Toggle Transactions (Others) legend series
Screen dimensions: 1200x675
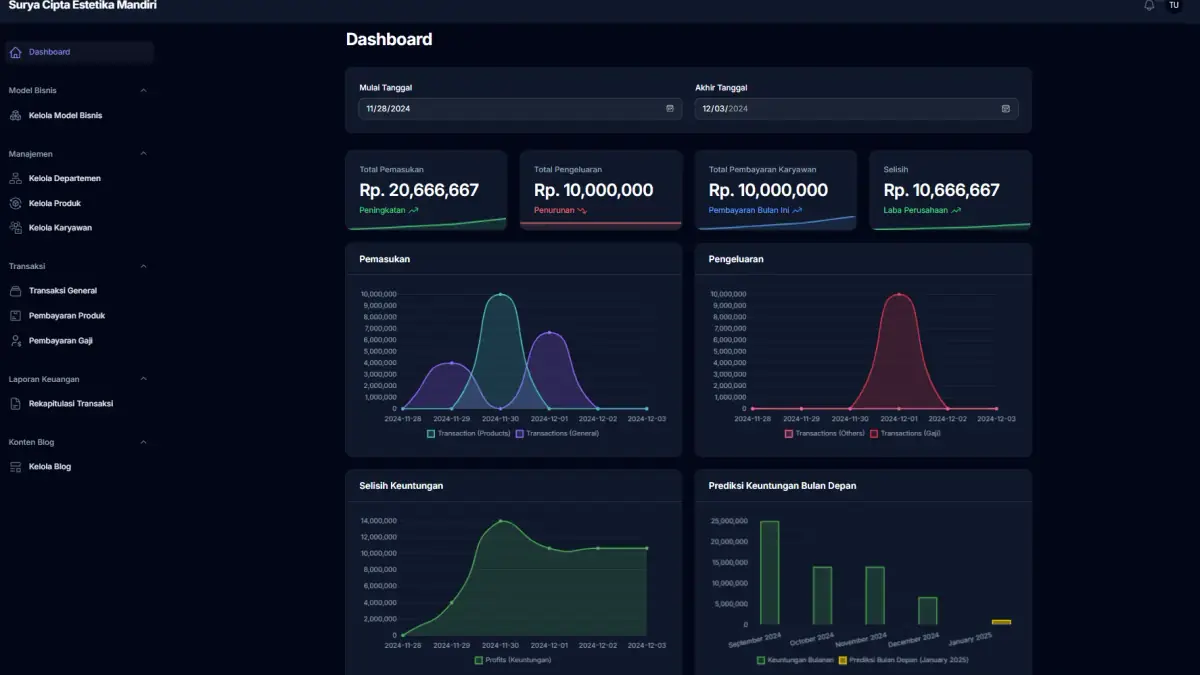click(825, 433)
